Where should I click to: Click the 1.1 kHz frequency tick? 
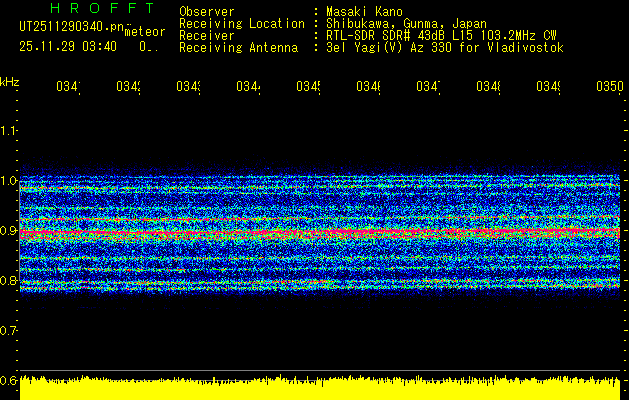[9, 130]
